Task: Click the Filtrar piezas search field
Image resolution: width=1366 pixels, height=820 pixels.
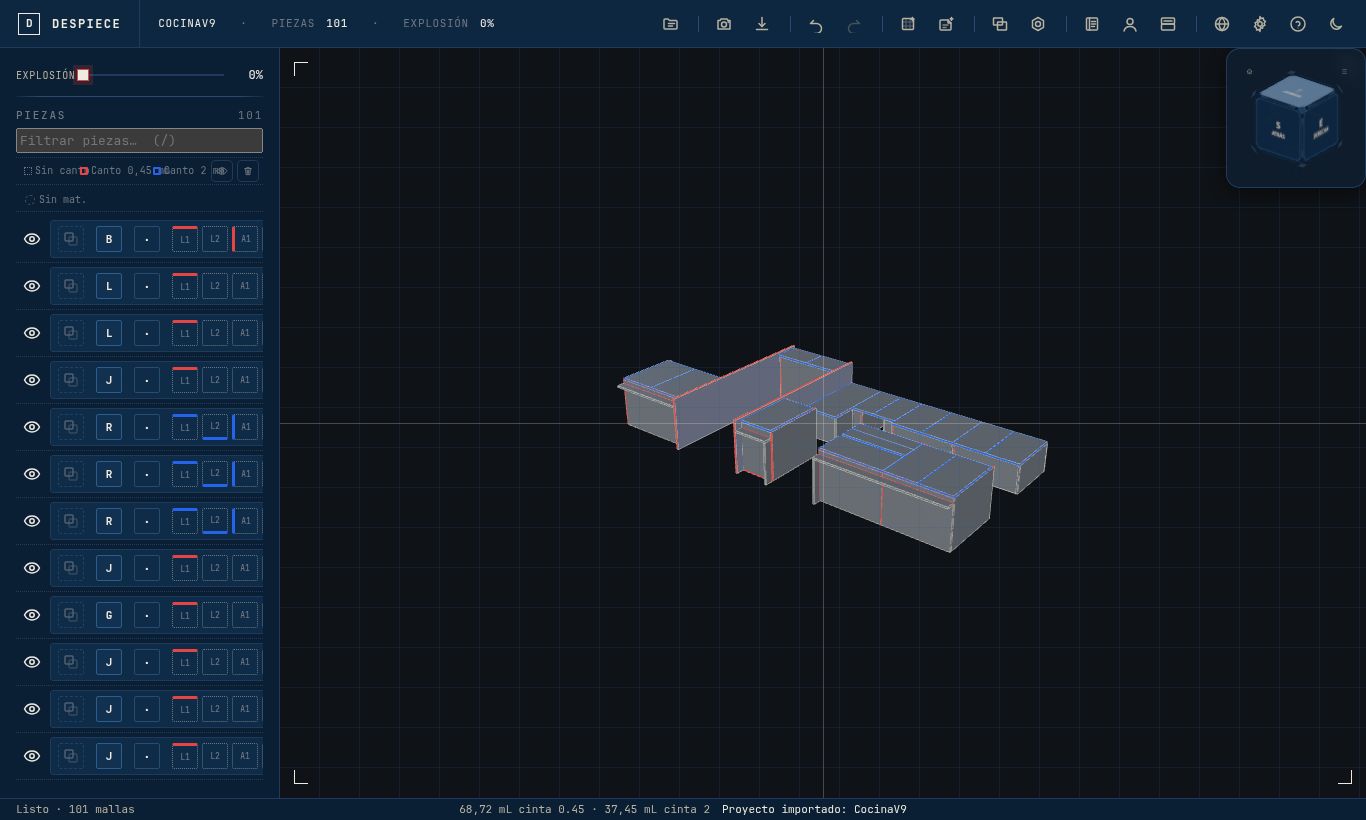Action: point(139,141)
